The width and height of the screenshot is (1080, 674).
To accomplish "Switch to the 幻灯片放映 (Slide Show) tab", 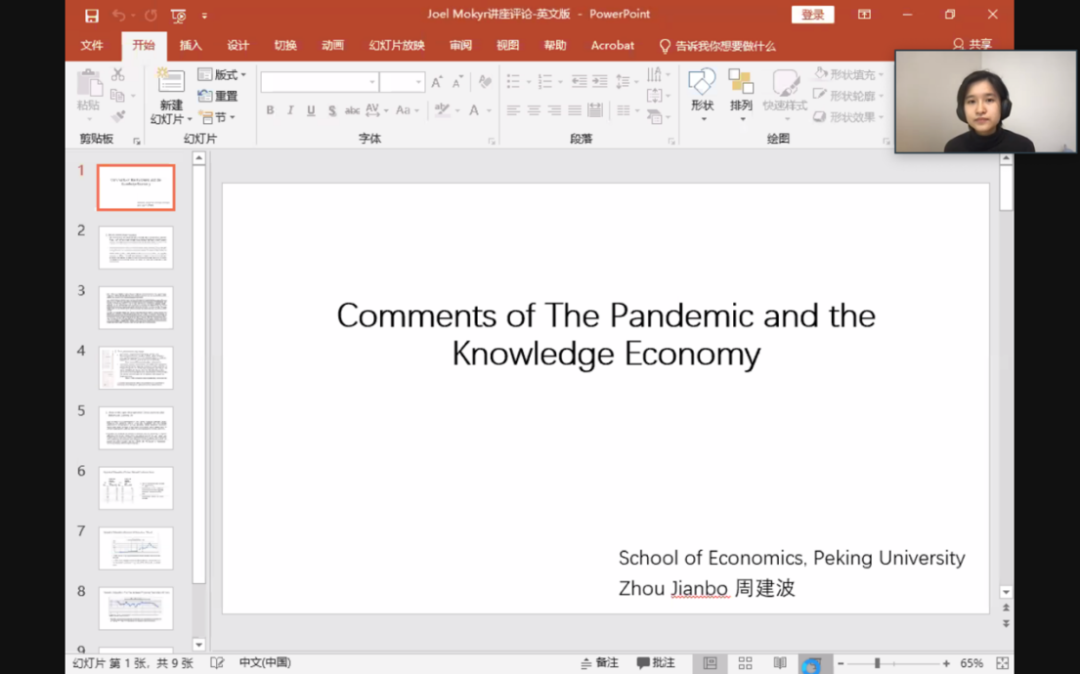I will [x=396, y=45].
